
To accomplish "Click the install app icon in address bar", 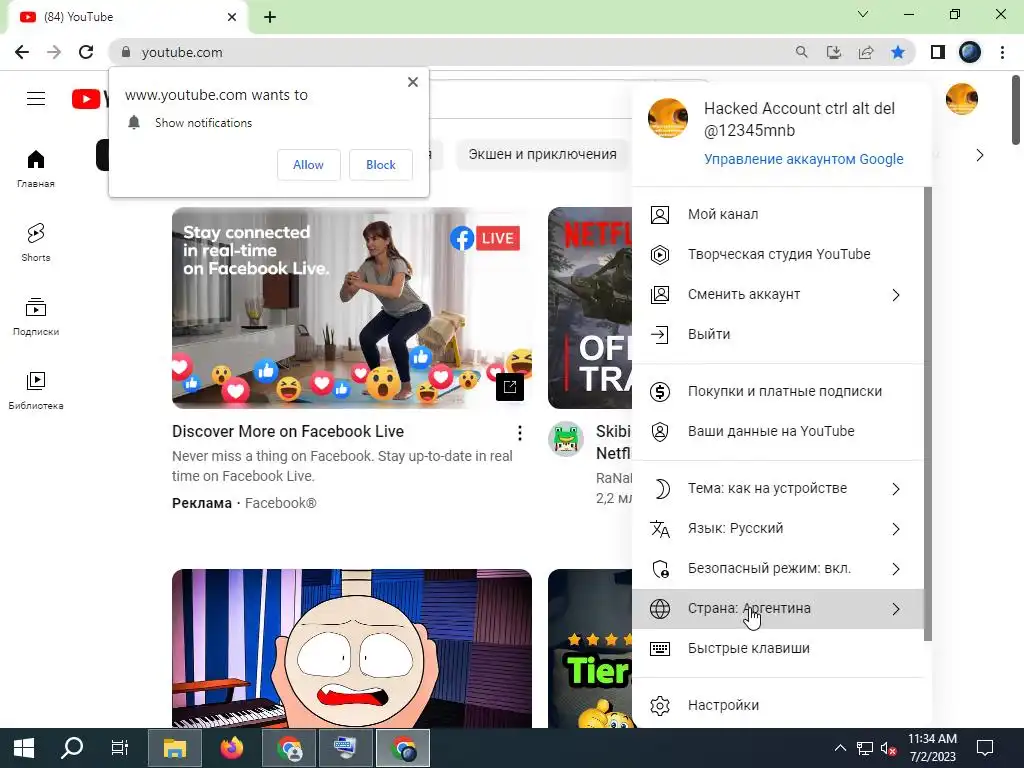I will tap(833, 52).
